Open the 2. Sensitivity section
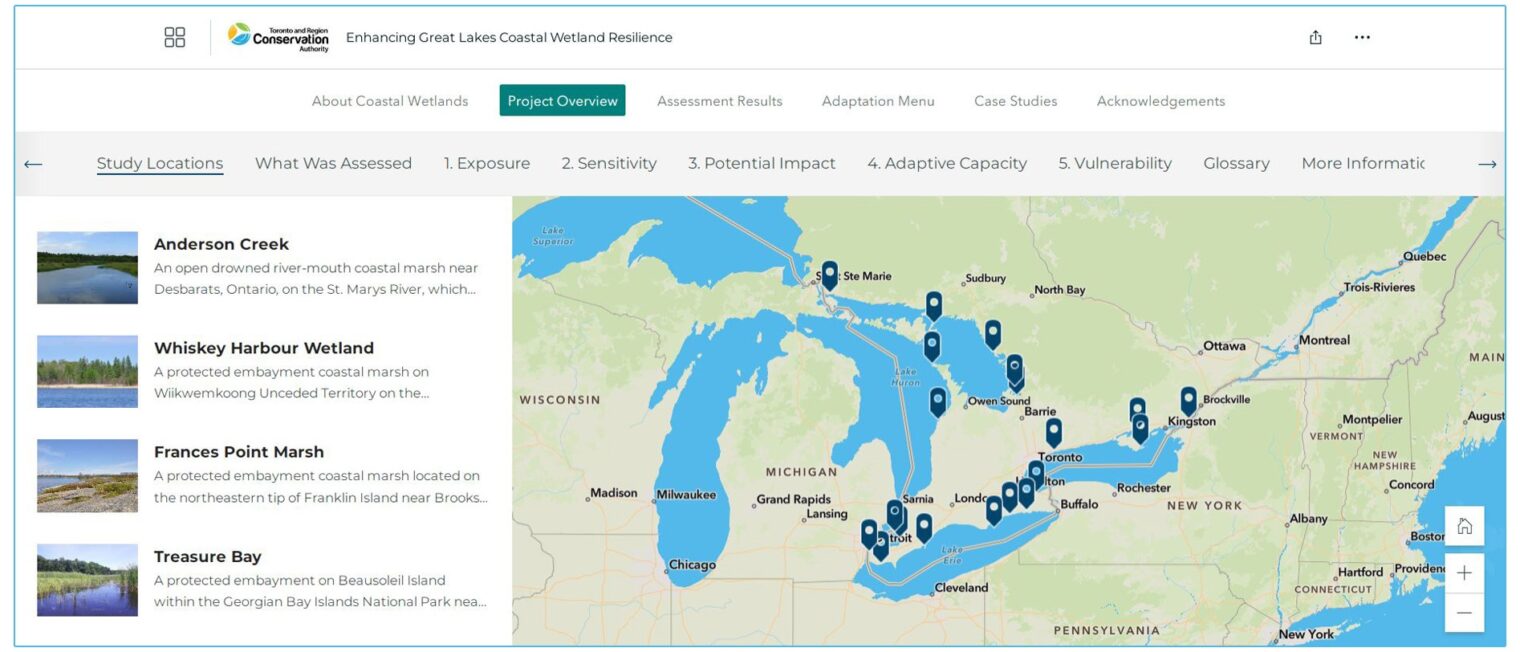Viewport: 1520px width, 652px height. click(610, 162)
